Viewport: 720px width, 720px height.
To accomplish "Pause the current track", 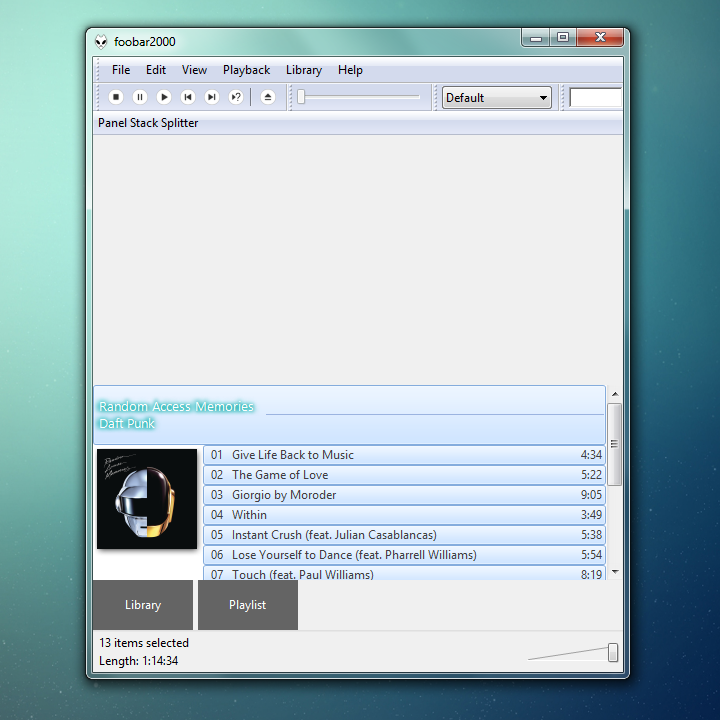I will point(140,97).
